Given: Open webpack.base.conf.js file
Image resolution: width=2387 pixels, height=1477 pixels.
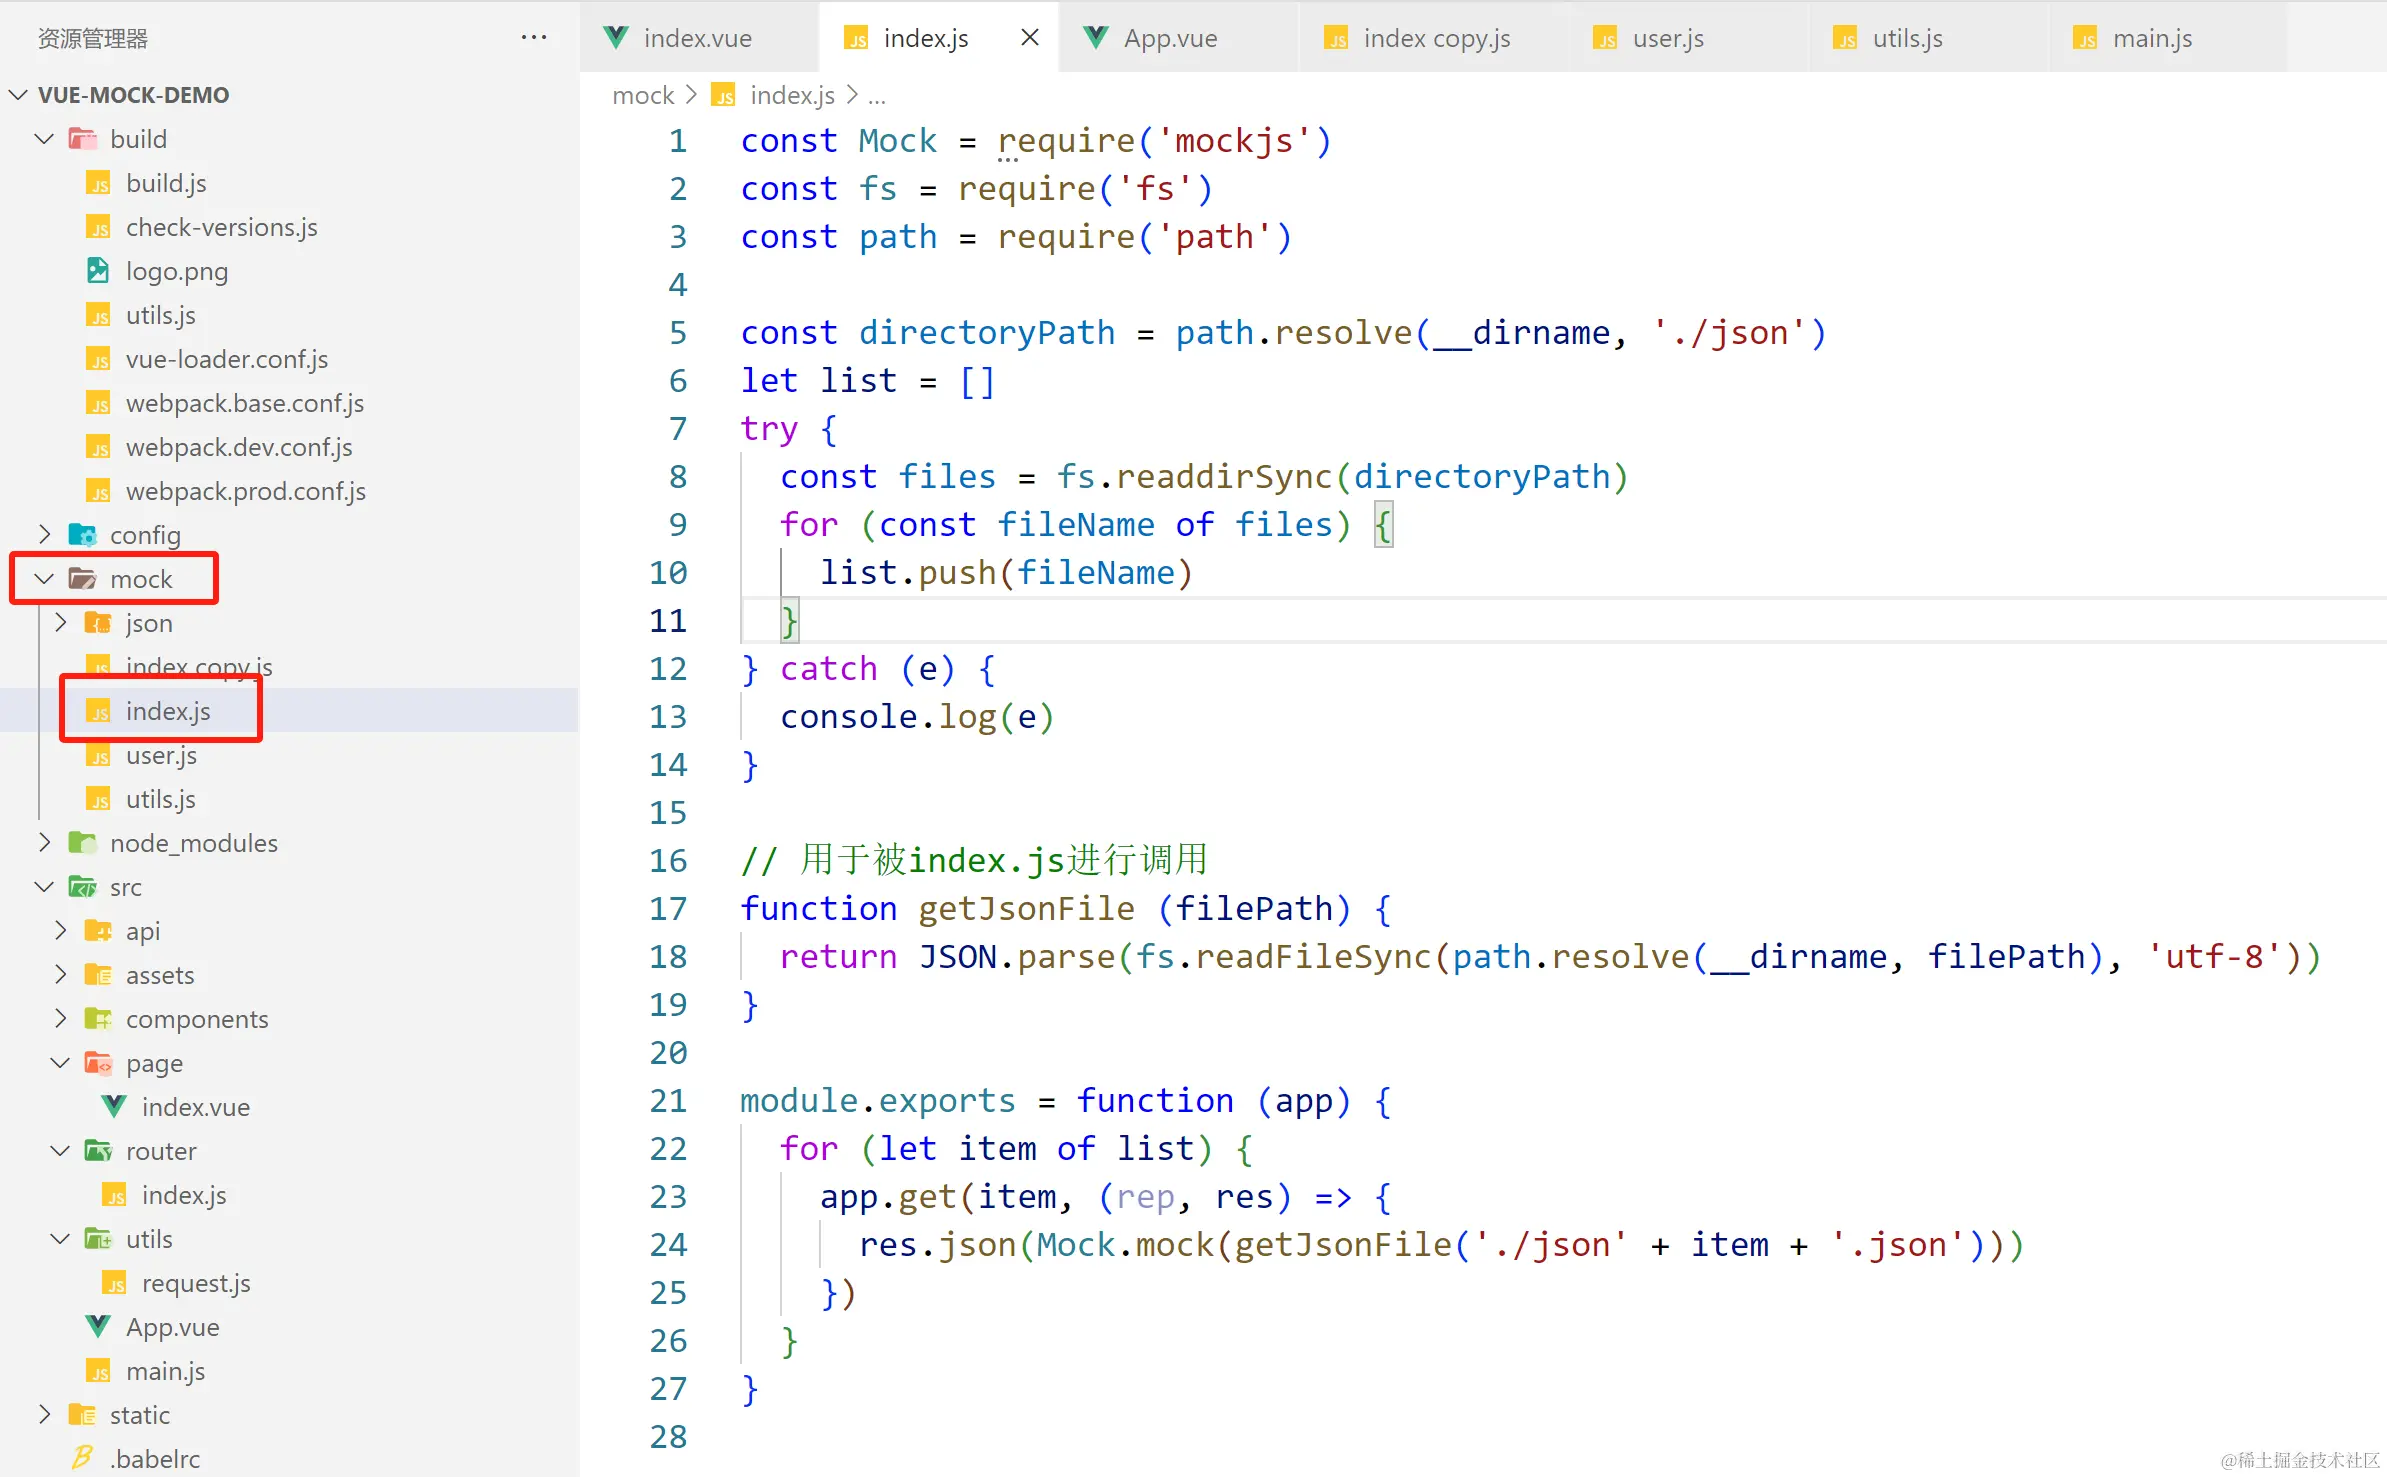Looking at the screenshot, I should coord(245,404).
